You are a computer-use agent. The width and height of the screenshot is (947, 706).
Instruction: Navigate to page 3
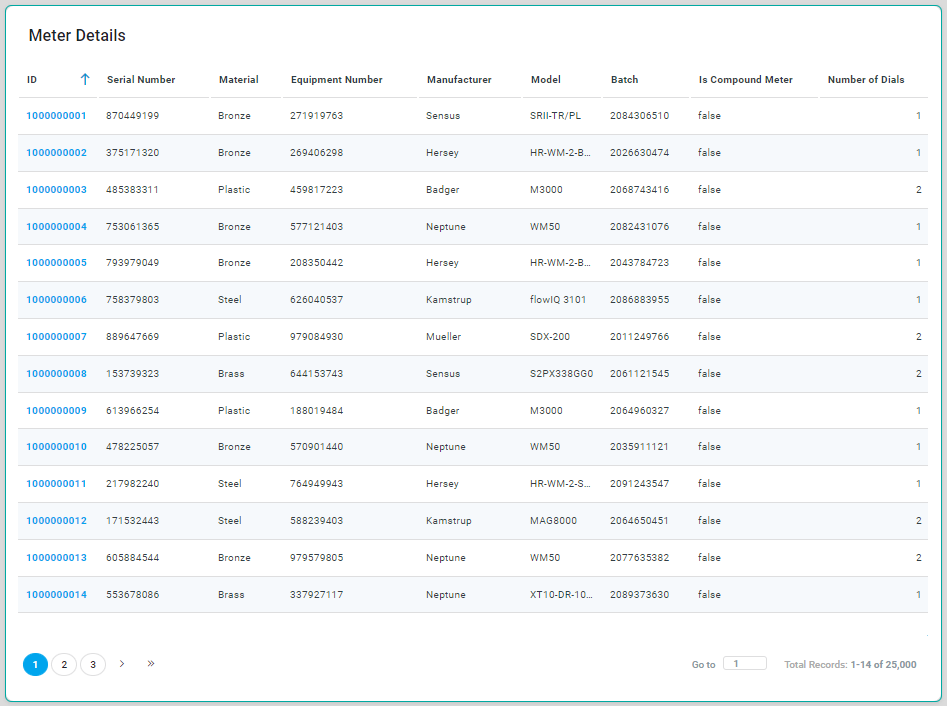pos(93,664)
